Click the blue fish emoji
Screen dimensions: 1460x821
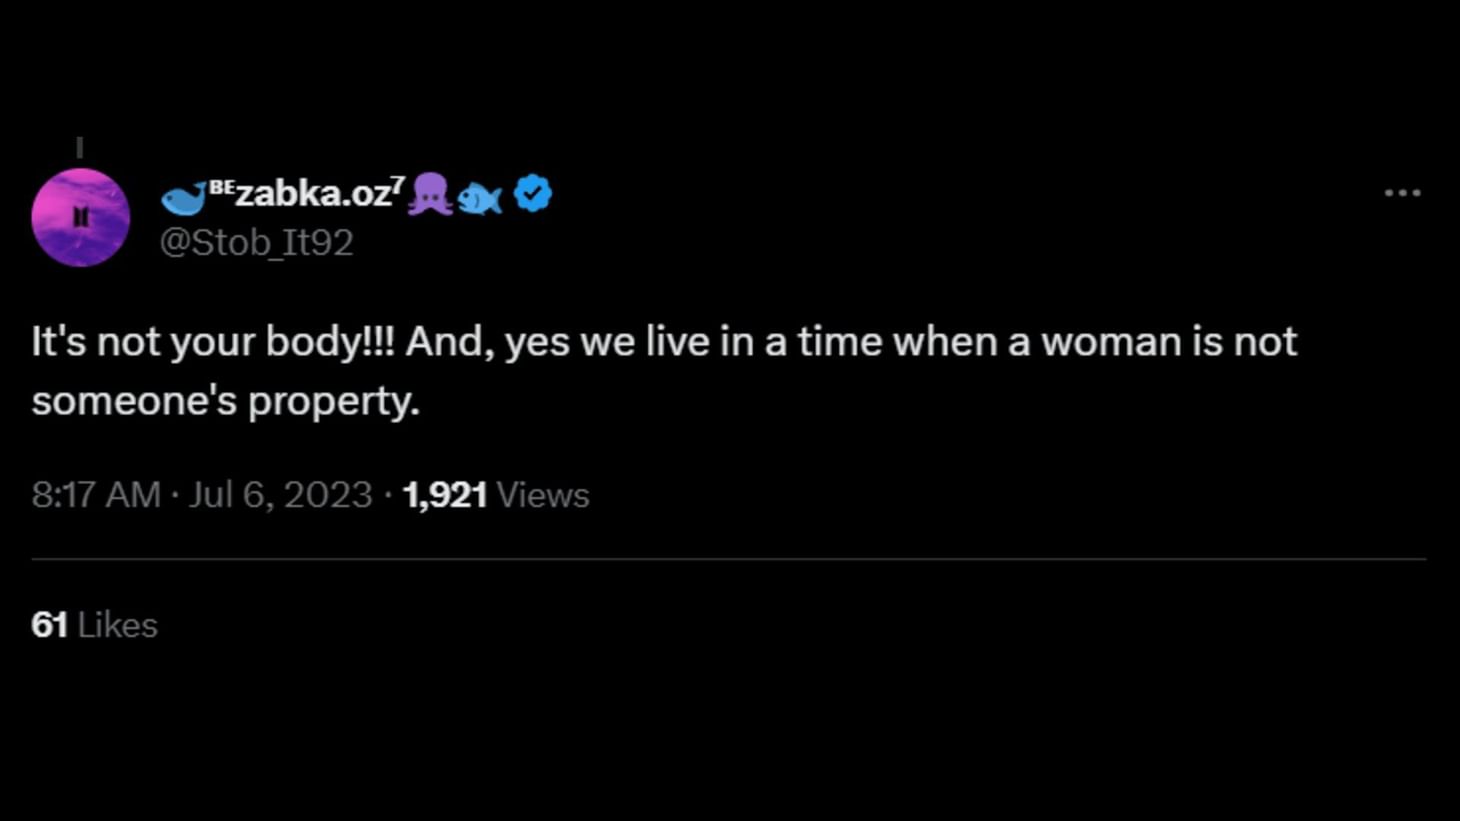coord(480,199)
